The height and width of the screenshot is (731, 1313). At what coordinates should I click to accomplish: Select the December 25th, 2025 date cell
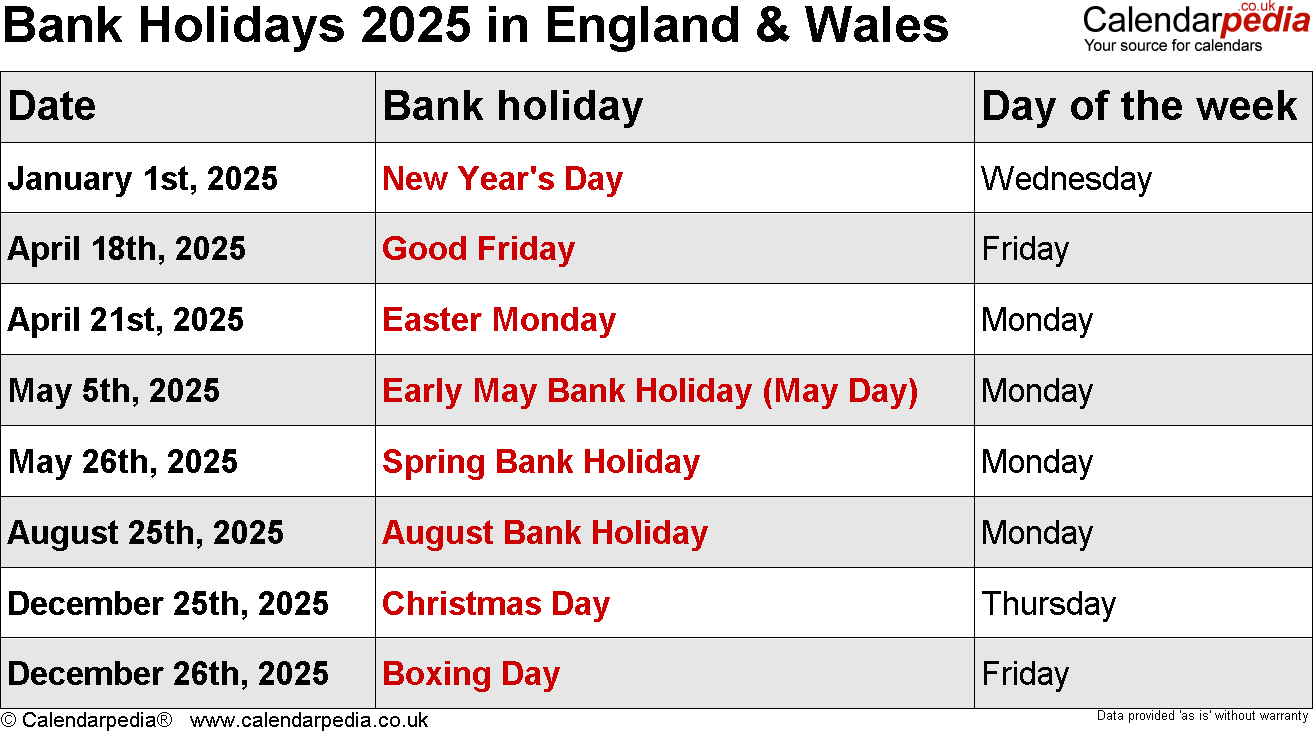tap(168, 604)
